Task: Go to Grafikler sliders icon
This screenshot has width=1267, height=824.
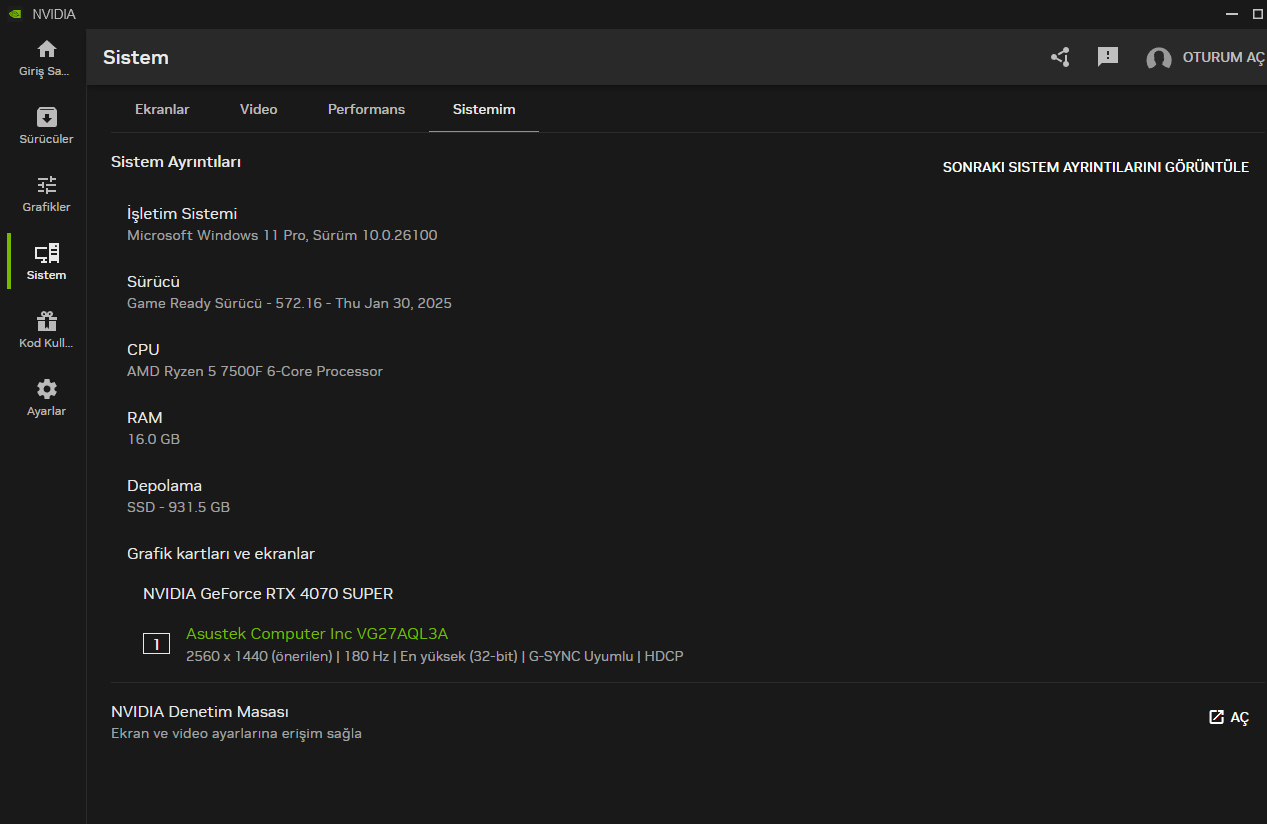Action: 46,185
